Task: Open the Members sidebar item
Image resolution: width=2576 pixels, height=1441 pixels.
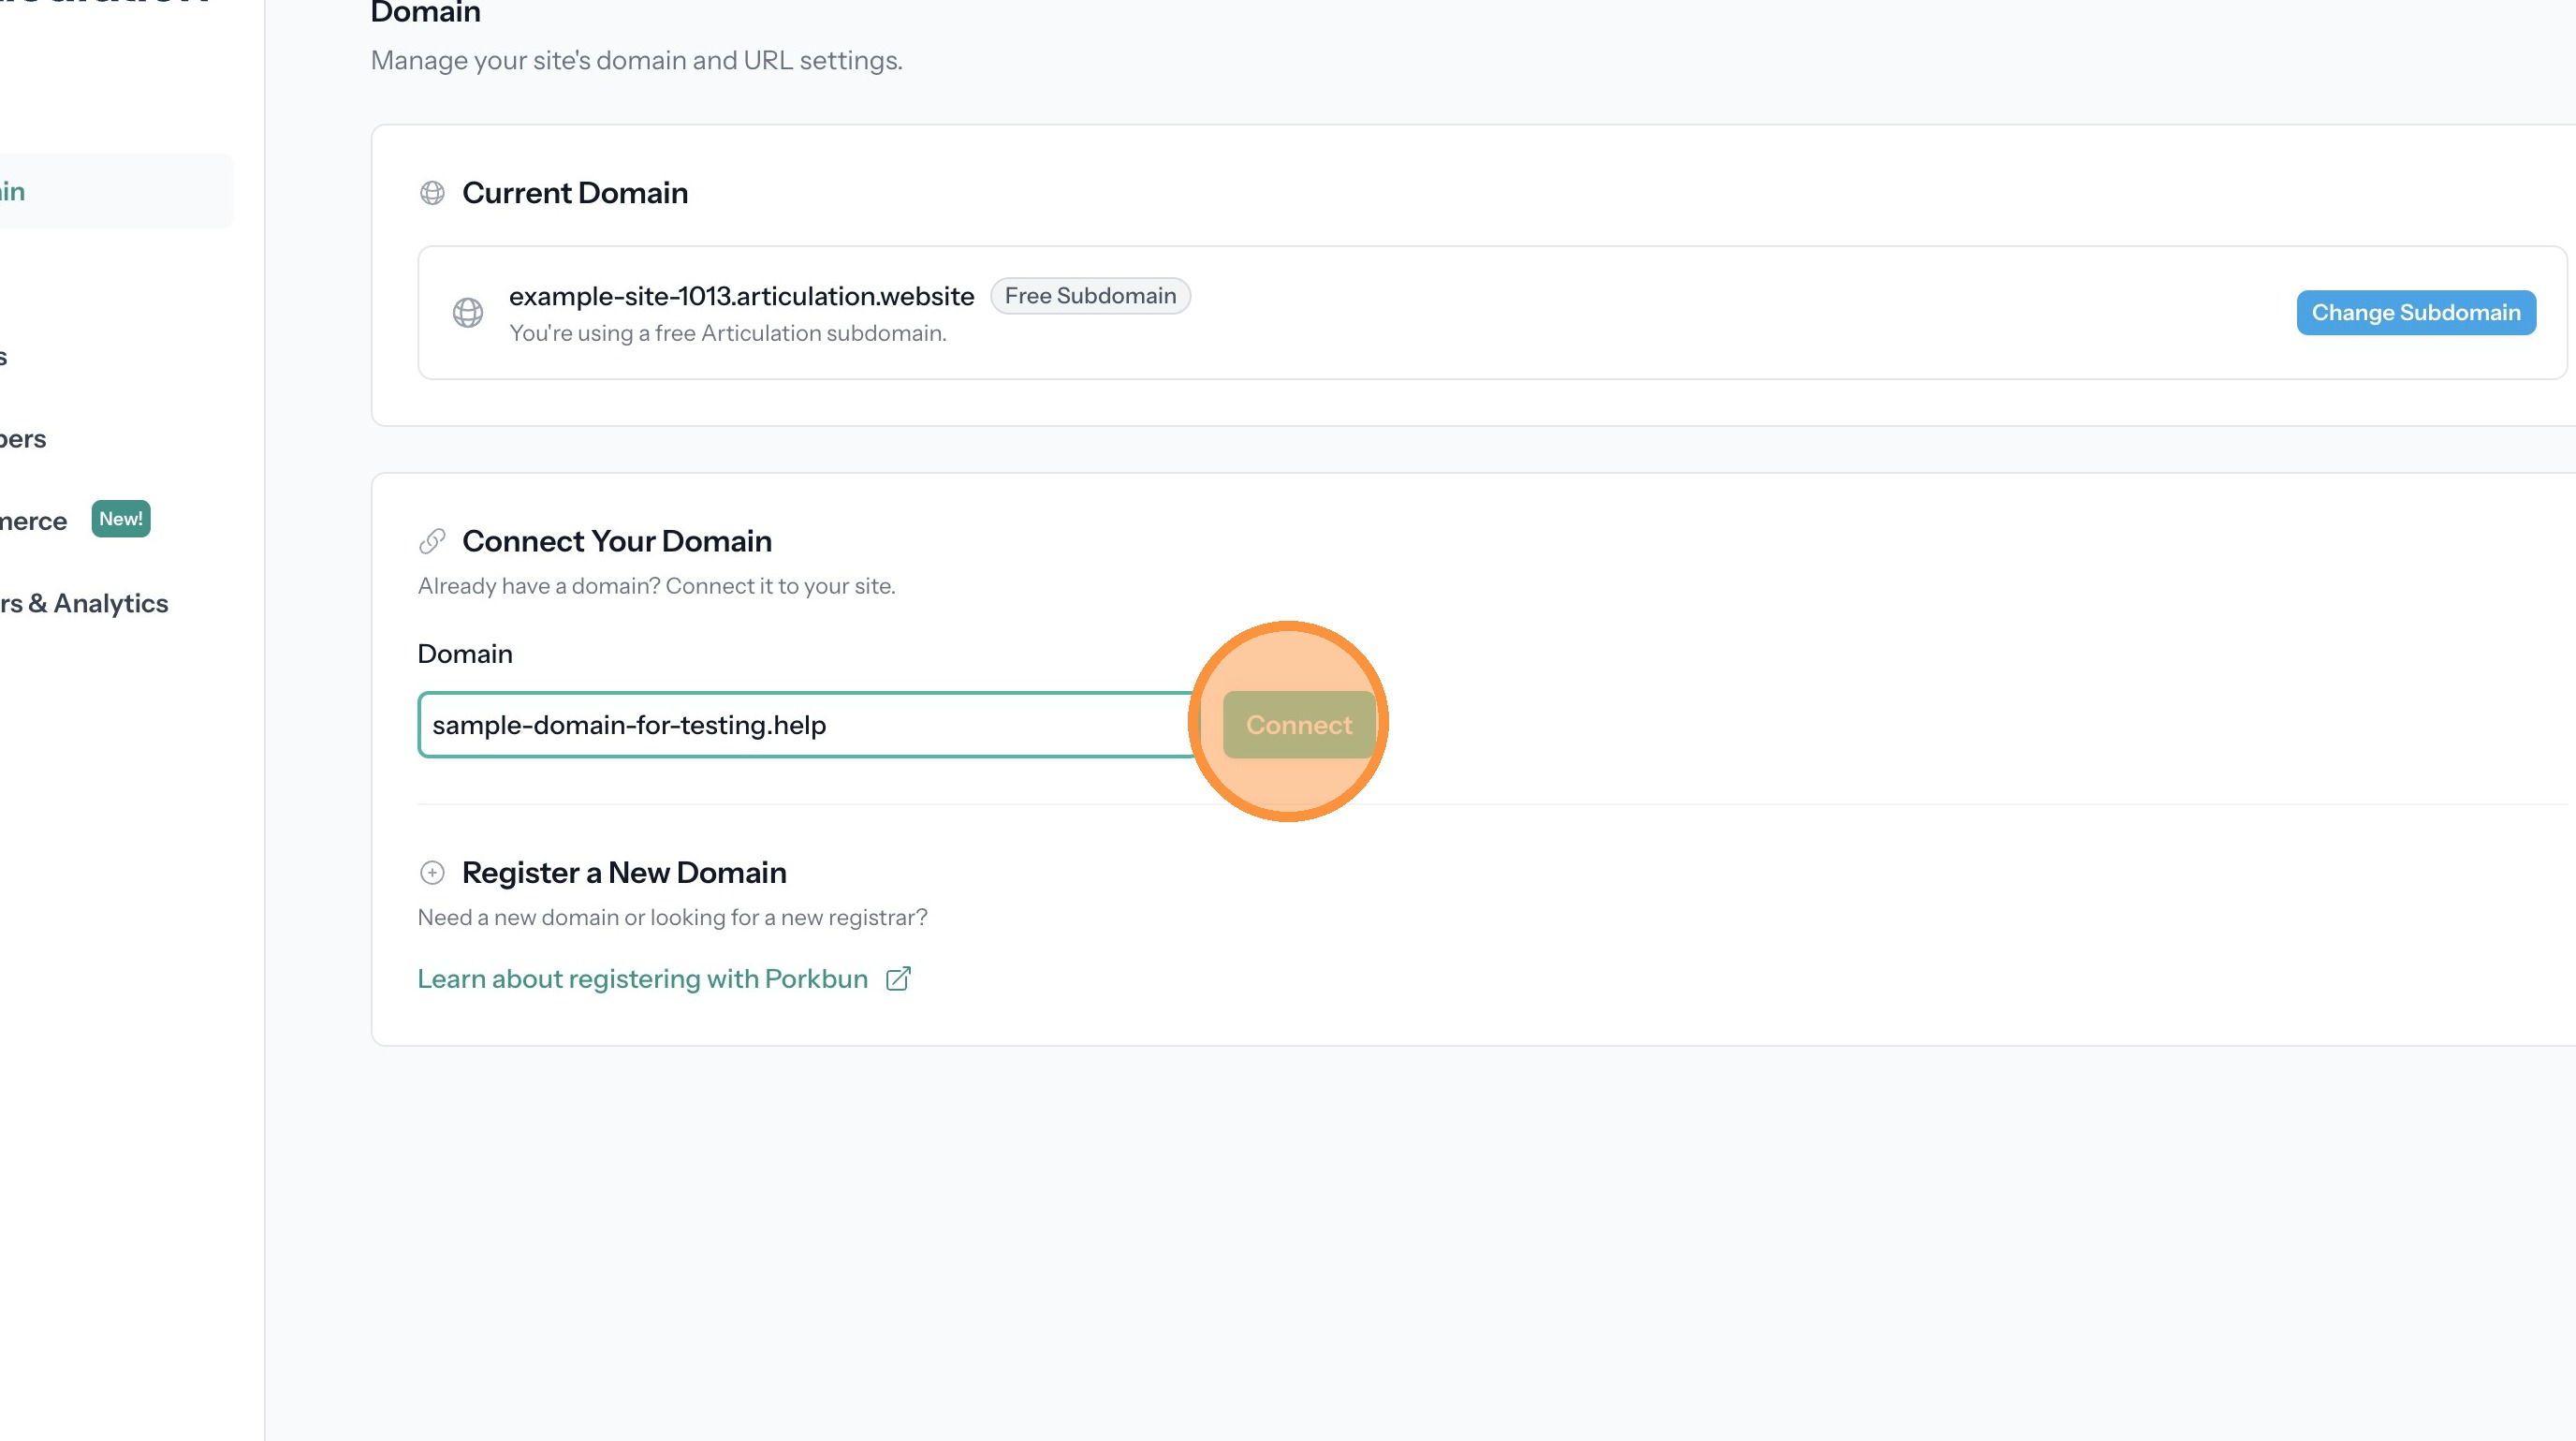Action: 22,439
